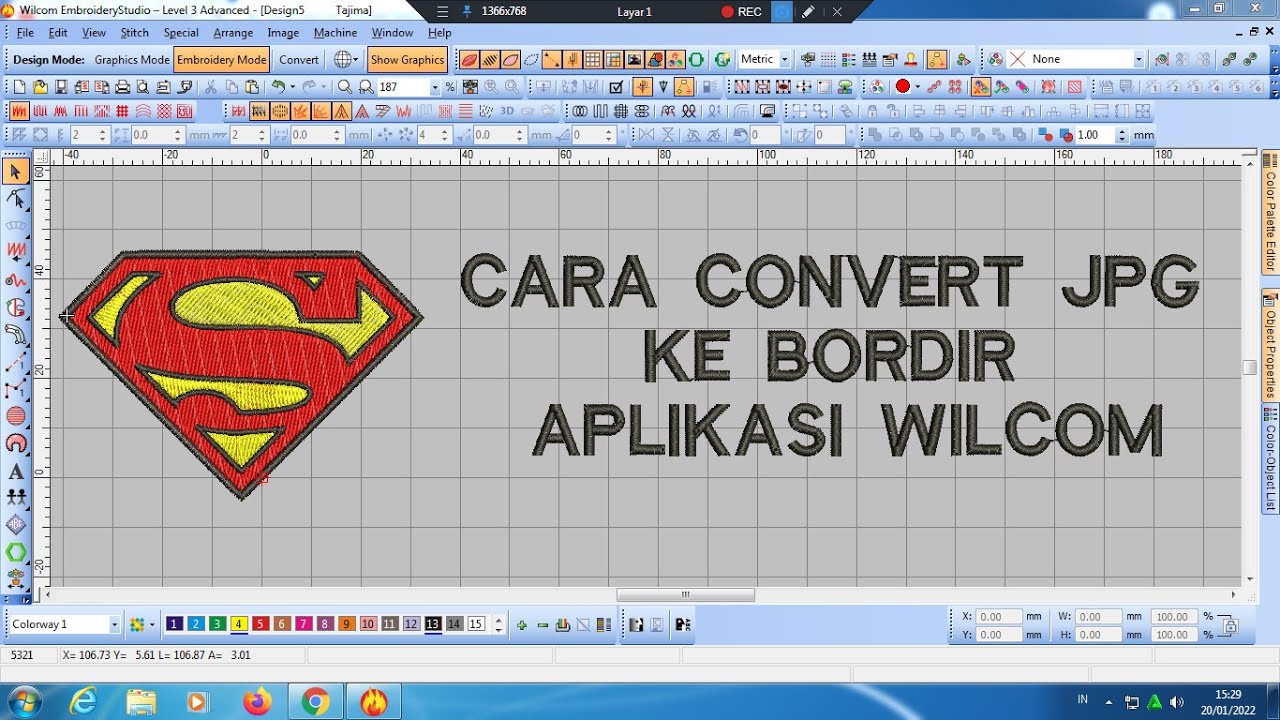Click the New design icon
Viewport: 1280px width, 720px height.
tap(20, 87)
